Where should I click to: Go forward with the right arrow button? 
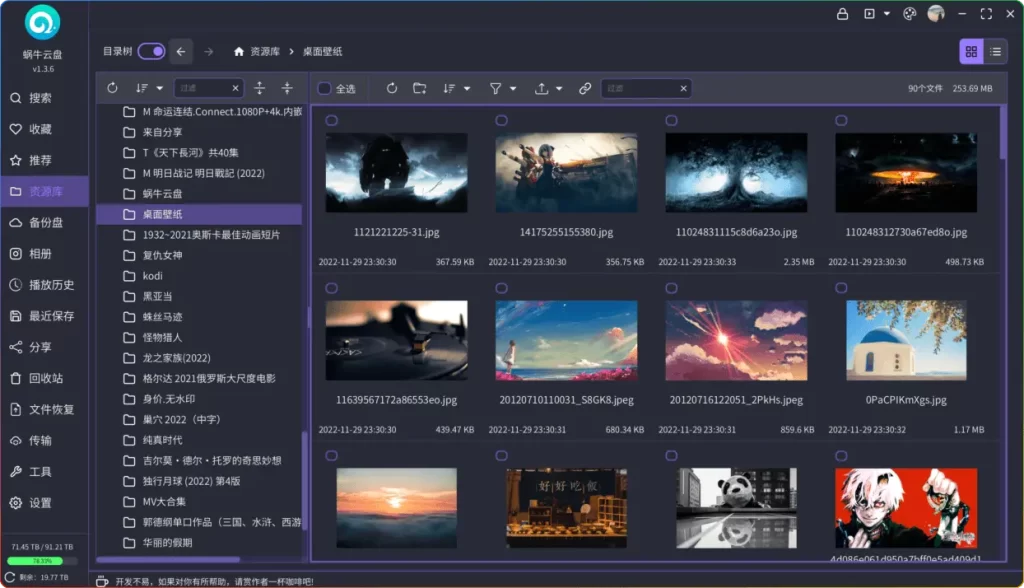point(208,52)
